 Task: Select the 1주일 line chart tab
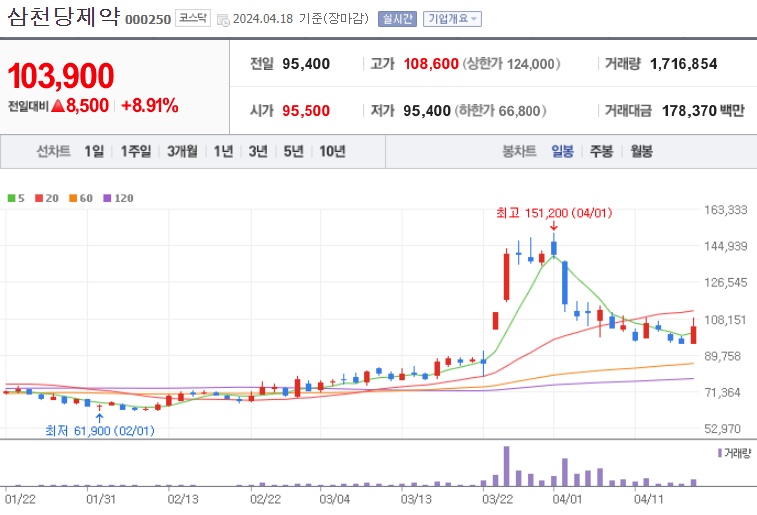136,152
